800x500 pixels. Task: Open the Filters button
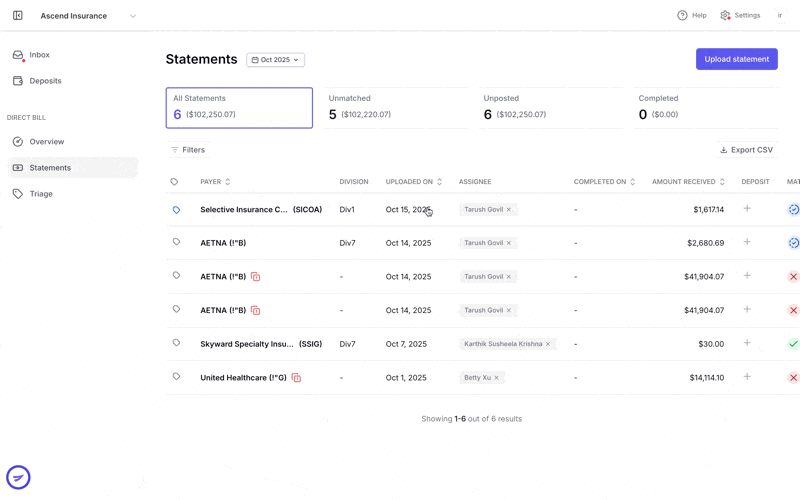pos(188,149)
